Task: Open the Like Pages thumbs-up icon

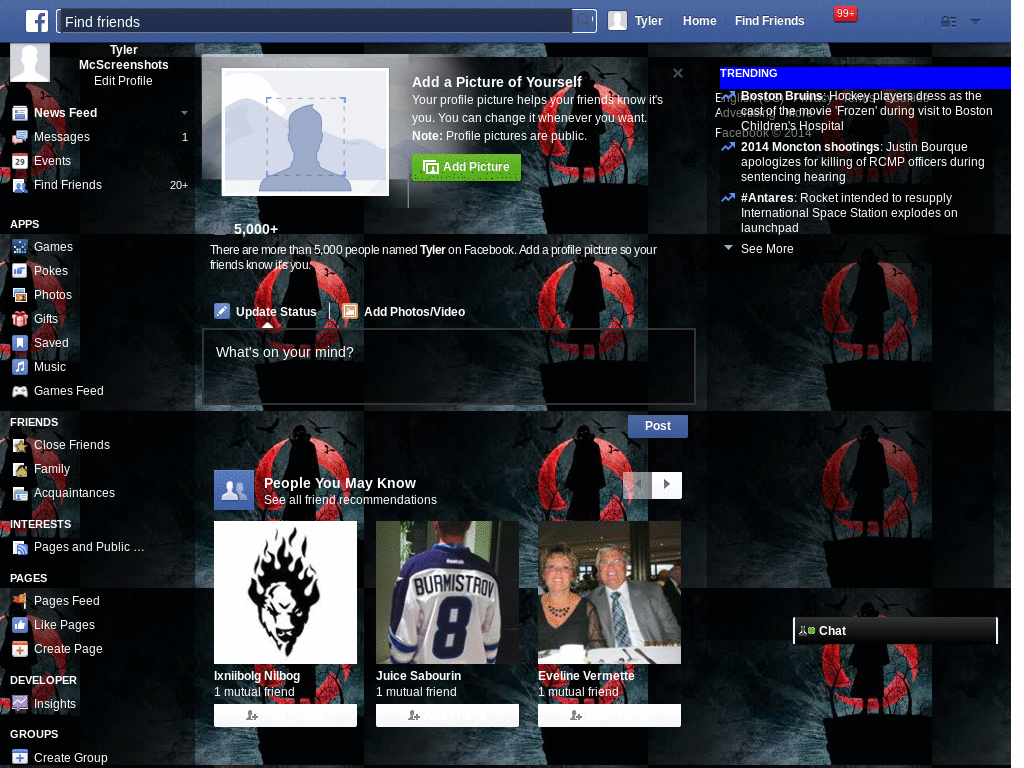Action: [20, 625]
